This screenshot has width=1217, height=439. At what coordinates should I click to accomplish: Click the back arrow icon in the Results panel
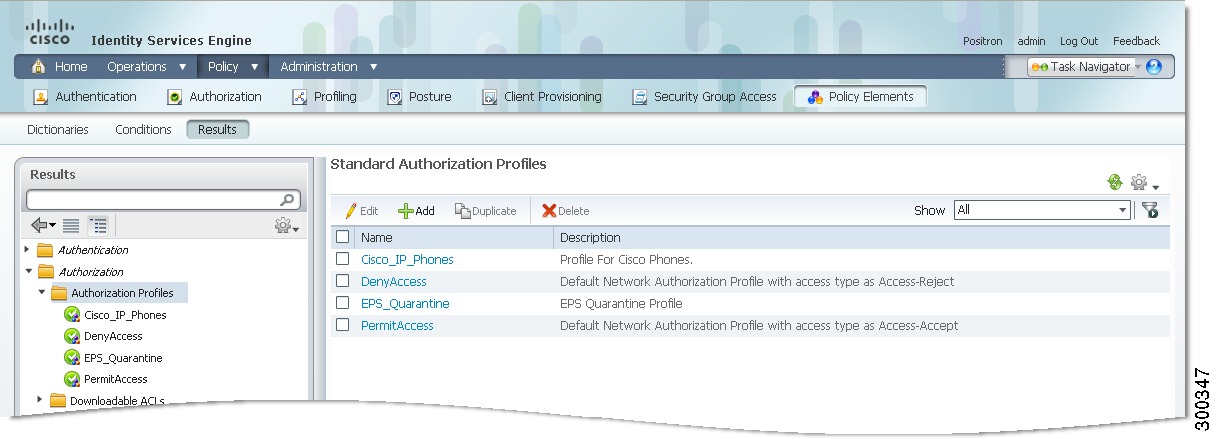43,226
